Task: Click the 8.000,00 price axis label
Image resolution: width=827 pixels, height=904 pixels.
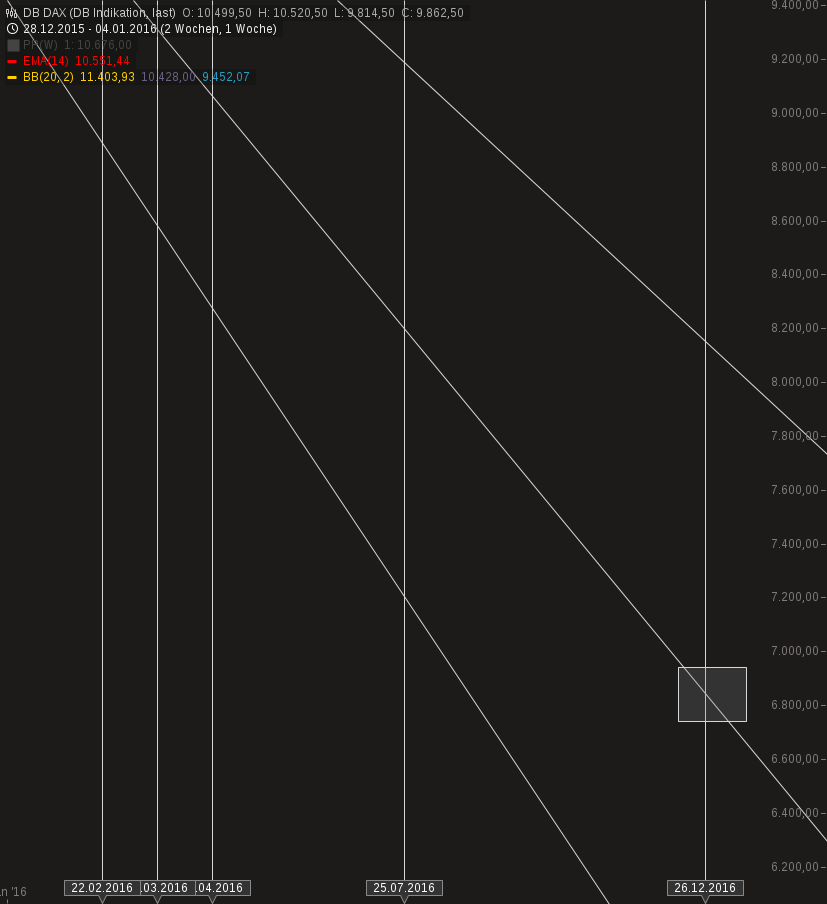Action: [795, 382]
